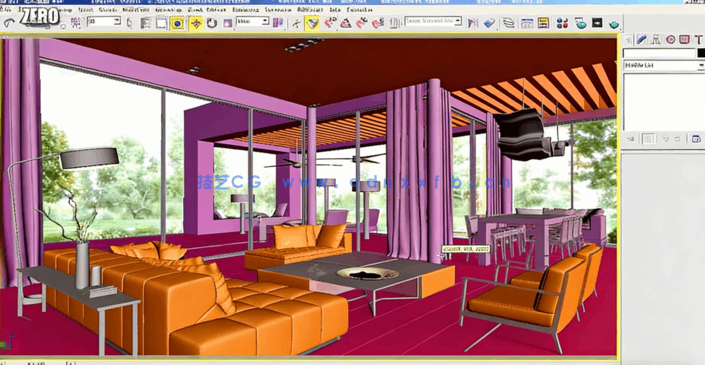Screen dimensions: 705x365
Task: Toggle the Pin Stack button
Action: (x=631, y=139)
